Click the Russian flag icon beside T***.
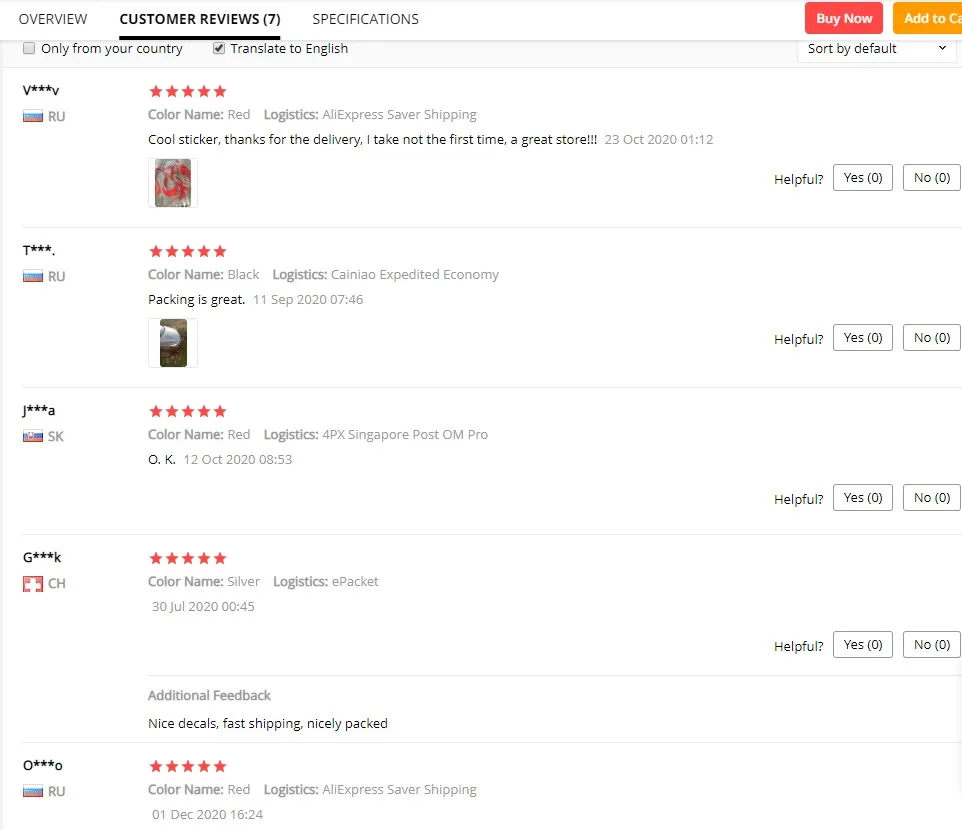This screenshot has height=830, width=962. pyautogui.click(x=33, y=276)
